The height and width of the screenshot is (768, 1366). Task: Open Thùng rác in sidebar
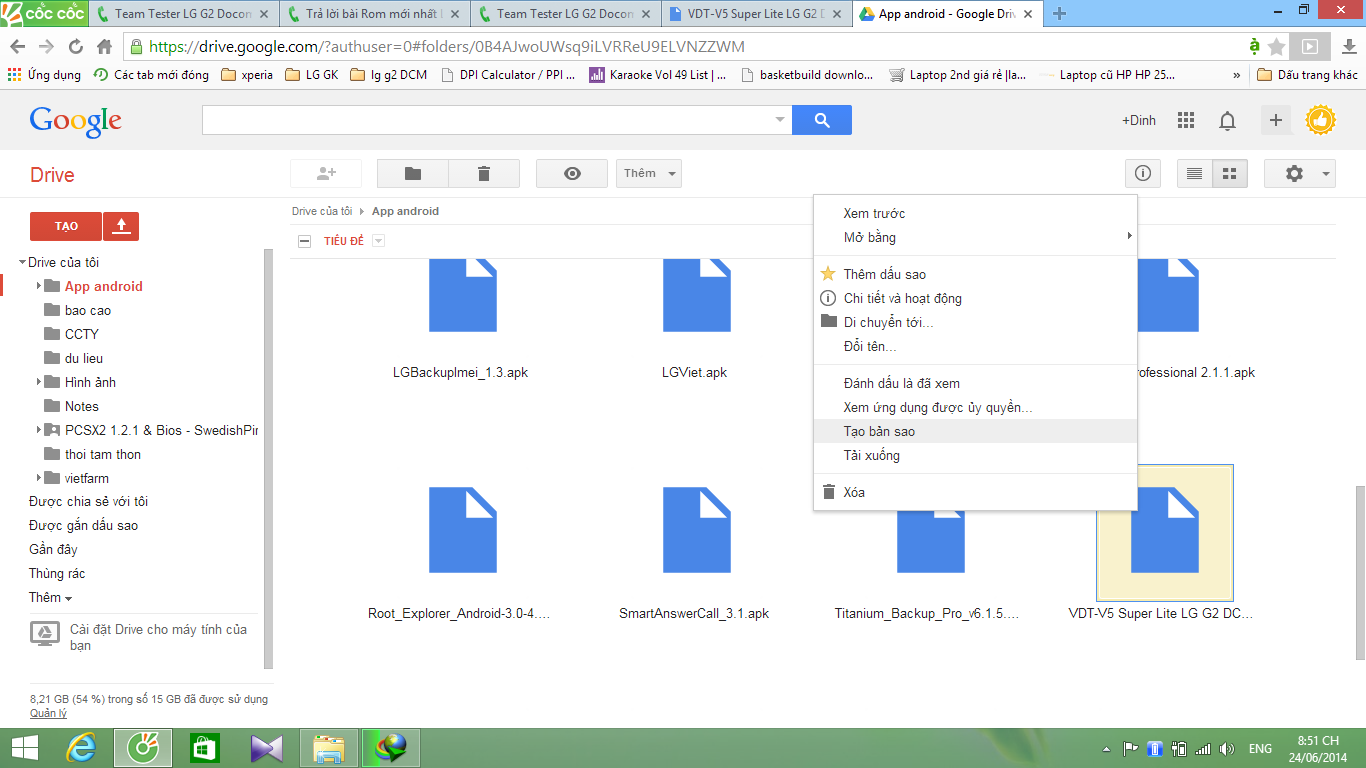pos(57,573)
